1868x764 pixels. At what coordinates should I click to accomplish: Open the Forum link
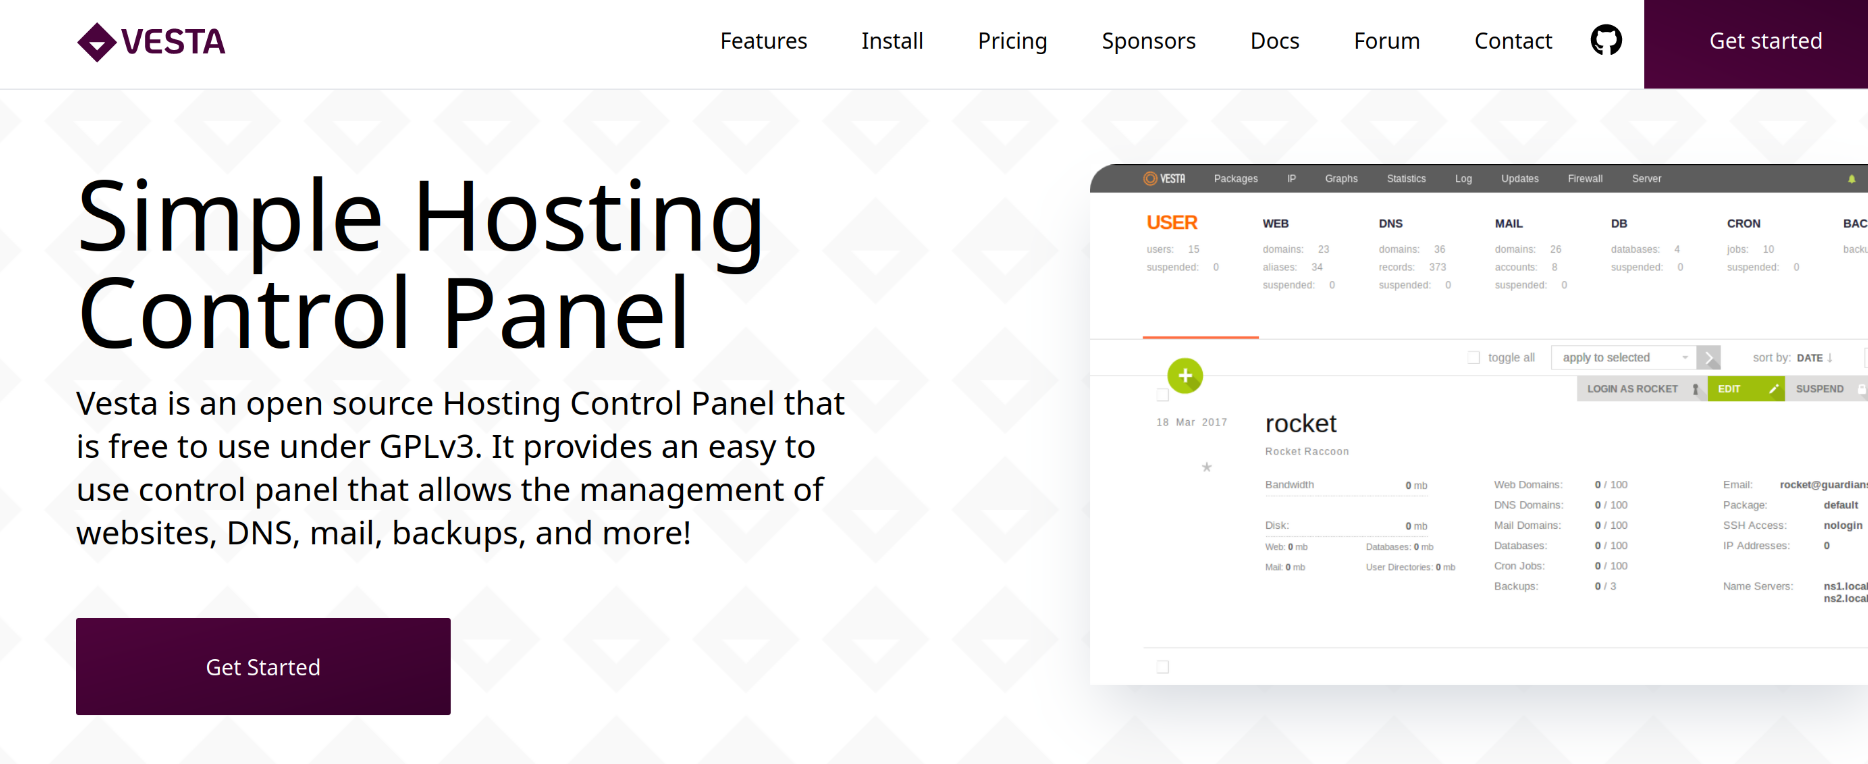pyautogui.click(x=1387, y=41)
